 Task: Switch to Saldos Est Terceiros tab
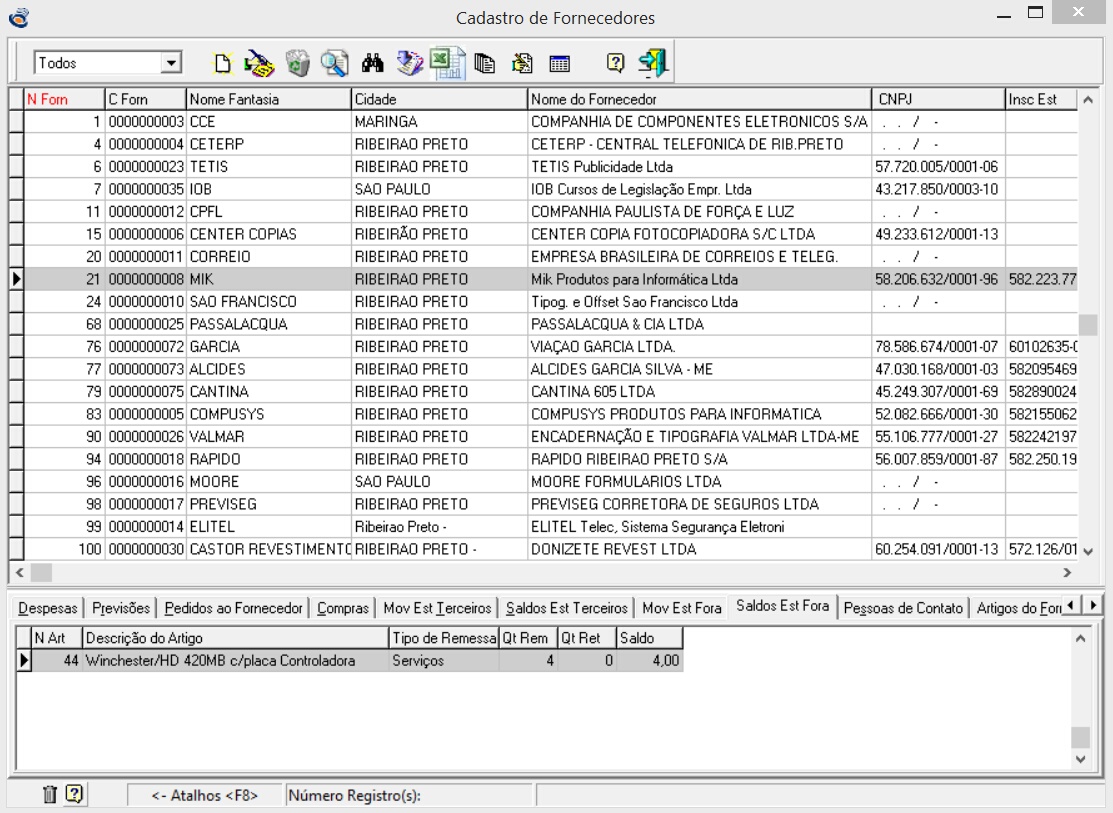pos(566,609)
